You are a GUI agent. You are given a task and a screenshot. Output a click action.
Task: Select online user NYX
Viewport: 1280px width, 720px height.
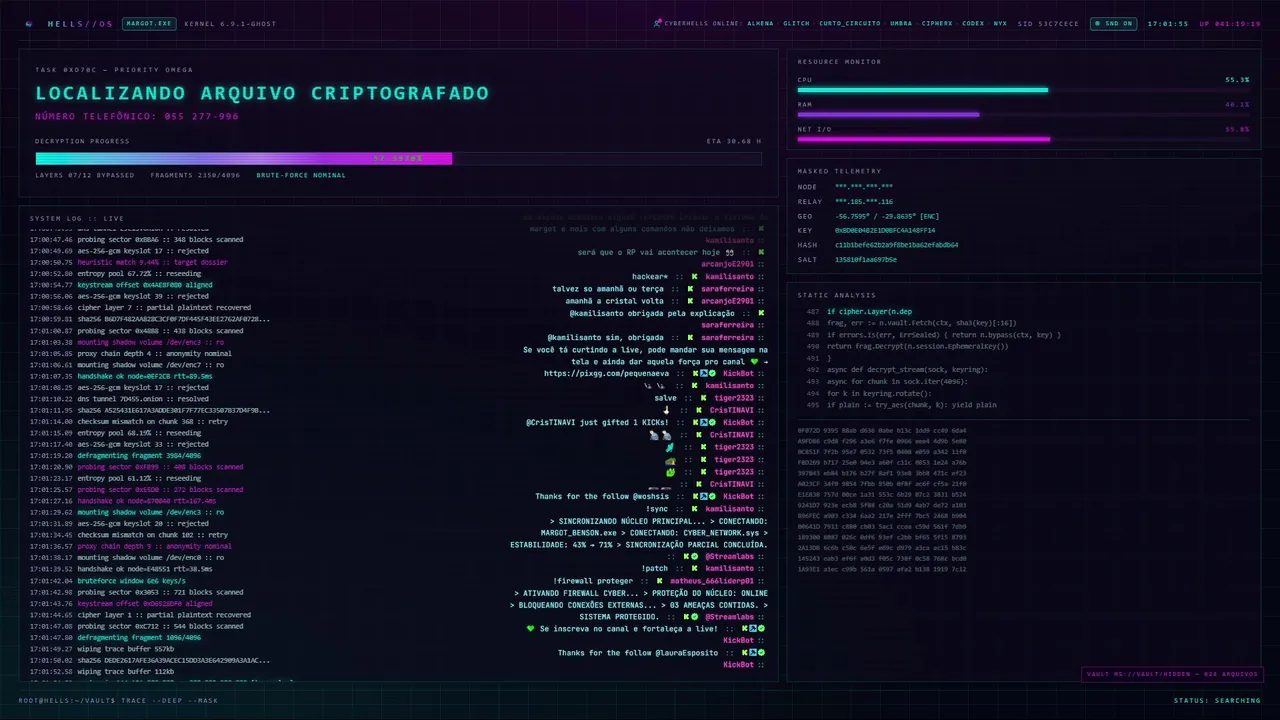(1000, 23)
